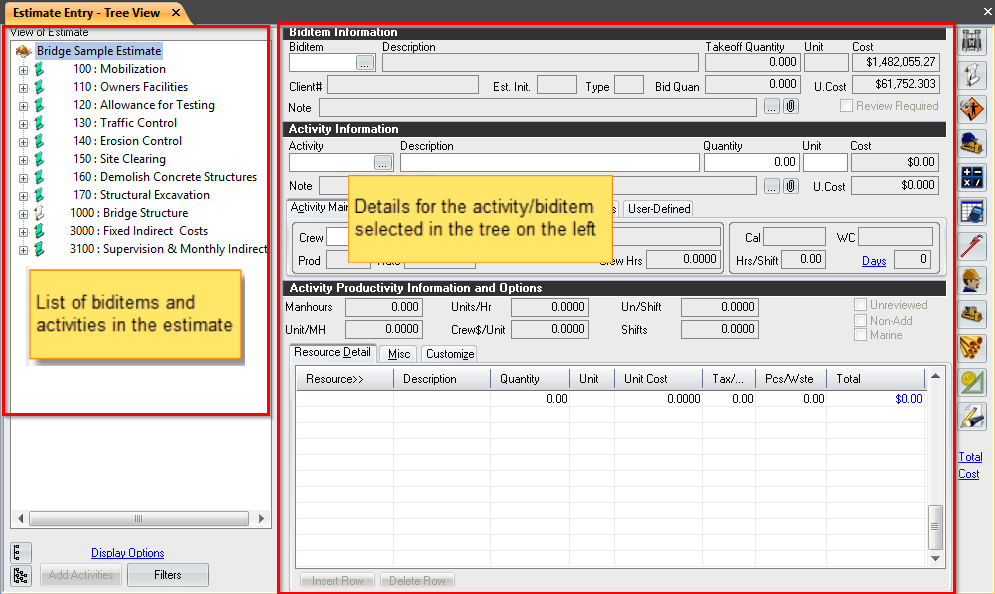Open the Customize tab

449,354
